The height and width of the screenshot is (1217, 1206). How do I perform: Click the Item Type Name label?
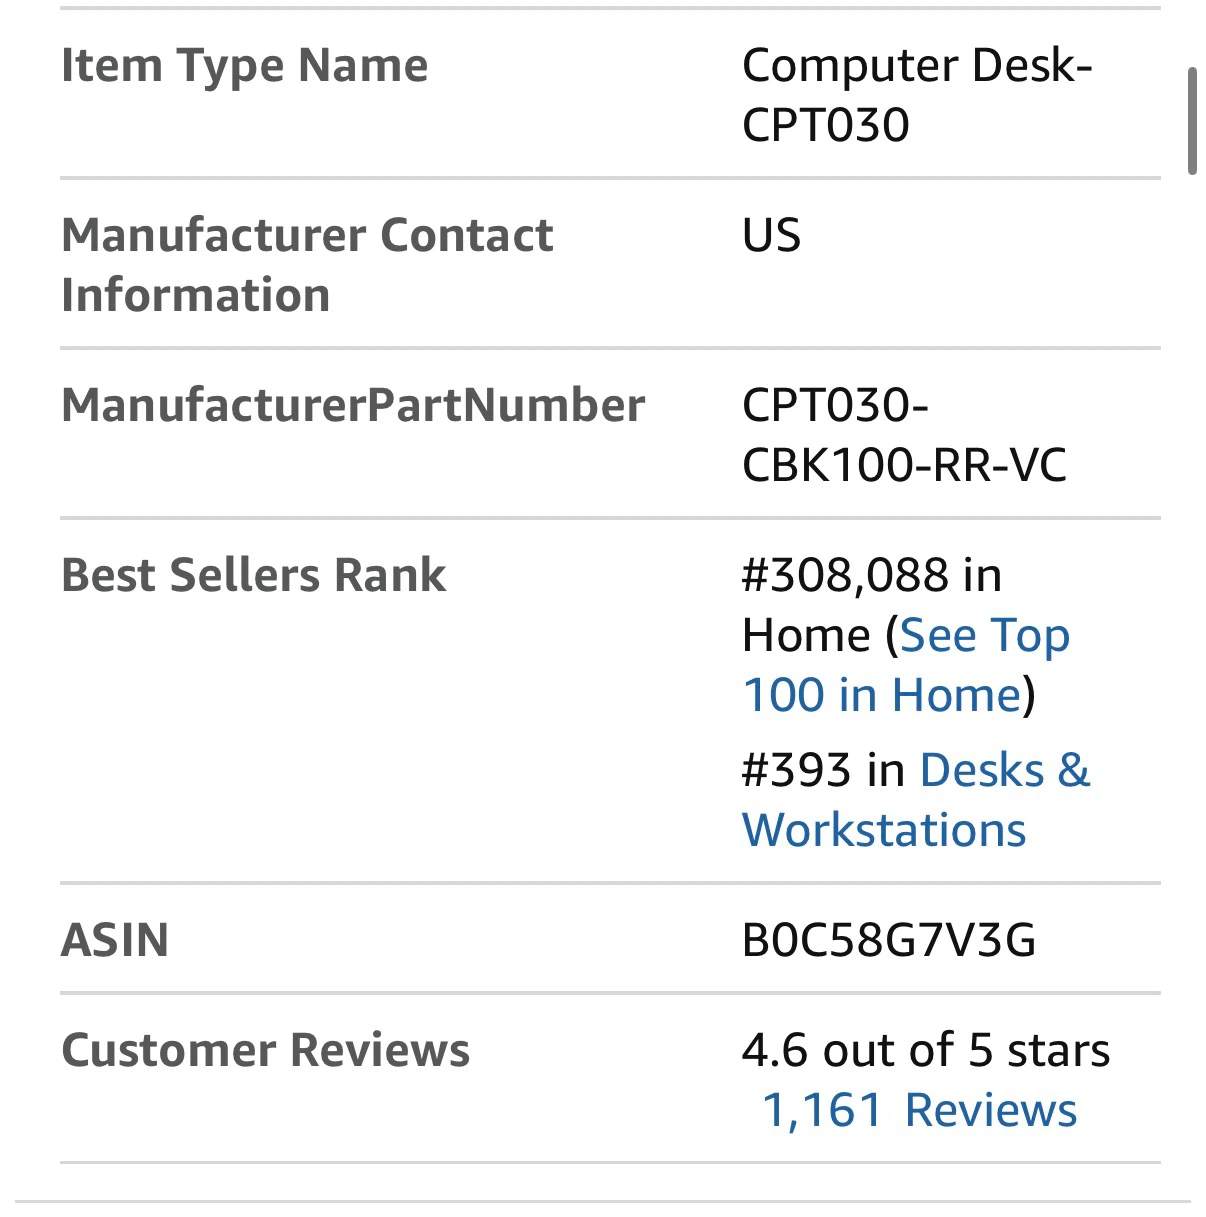click(x=245, y=65)
